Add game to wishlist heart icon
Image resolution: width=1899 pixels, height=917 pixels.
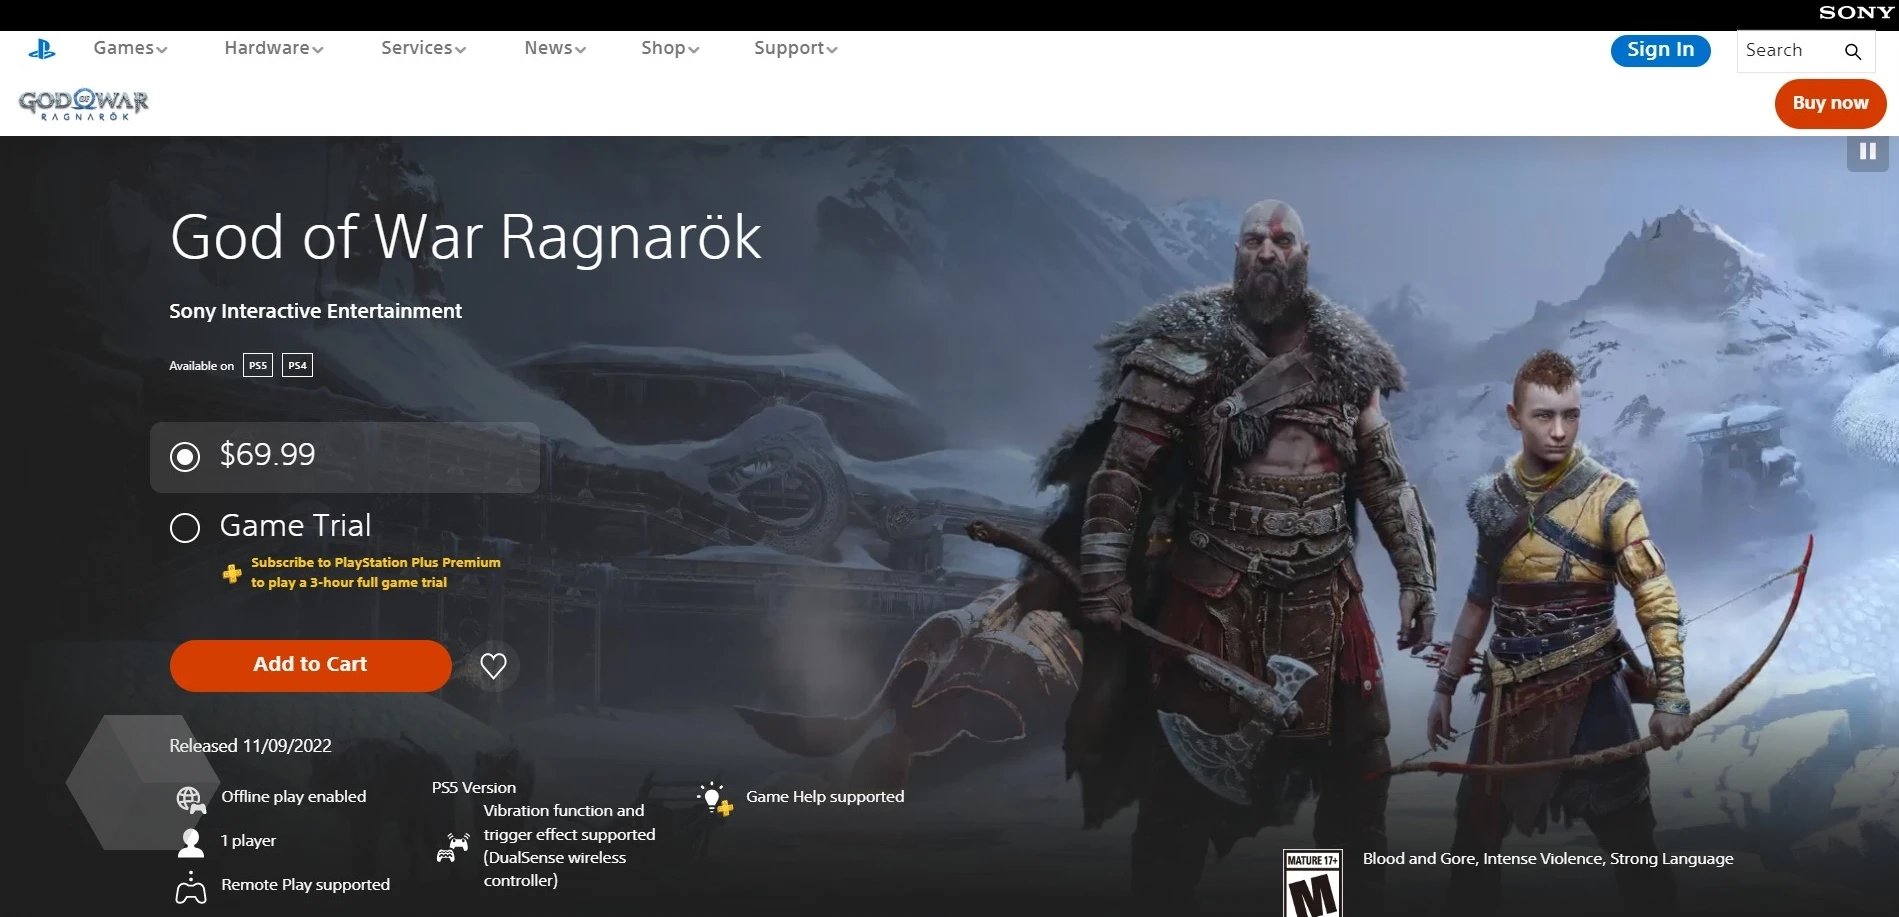[493, 665]
